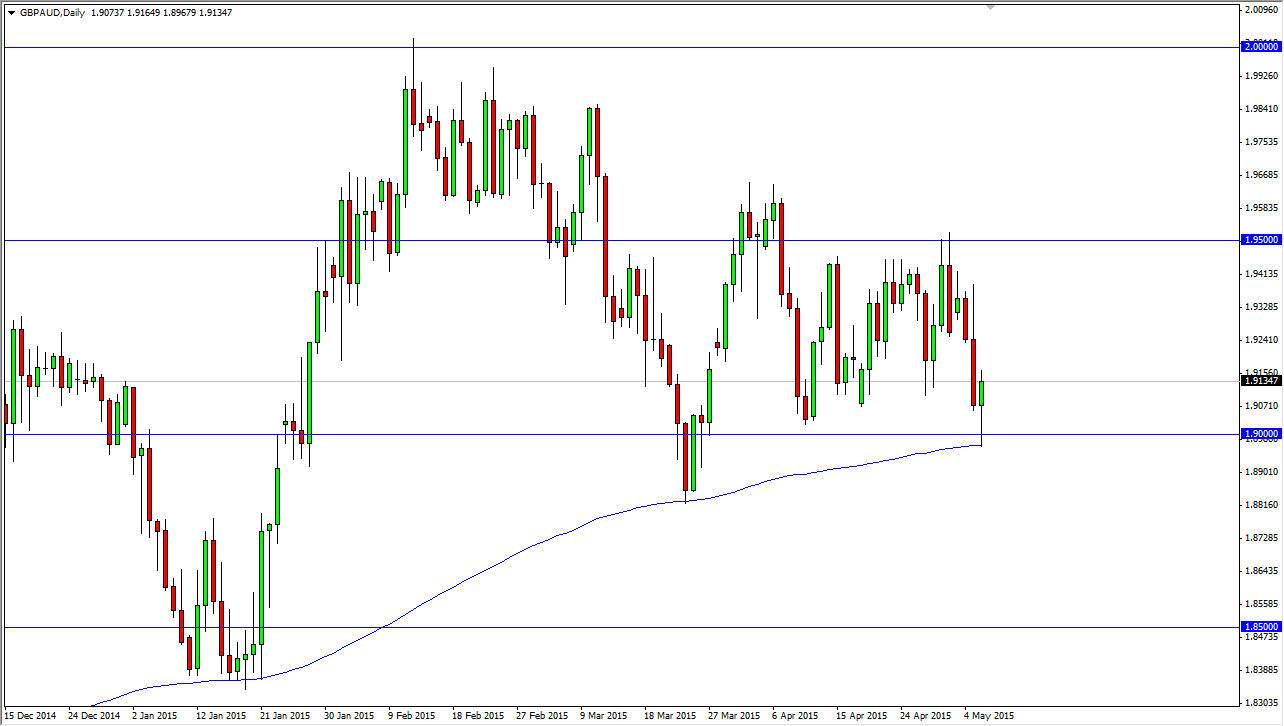Click the 18 Mar 2015 axis label
This screenshot has height=726, width=1284.
point(670,716)
